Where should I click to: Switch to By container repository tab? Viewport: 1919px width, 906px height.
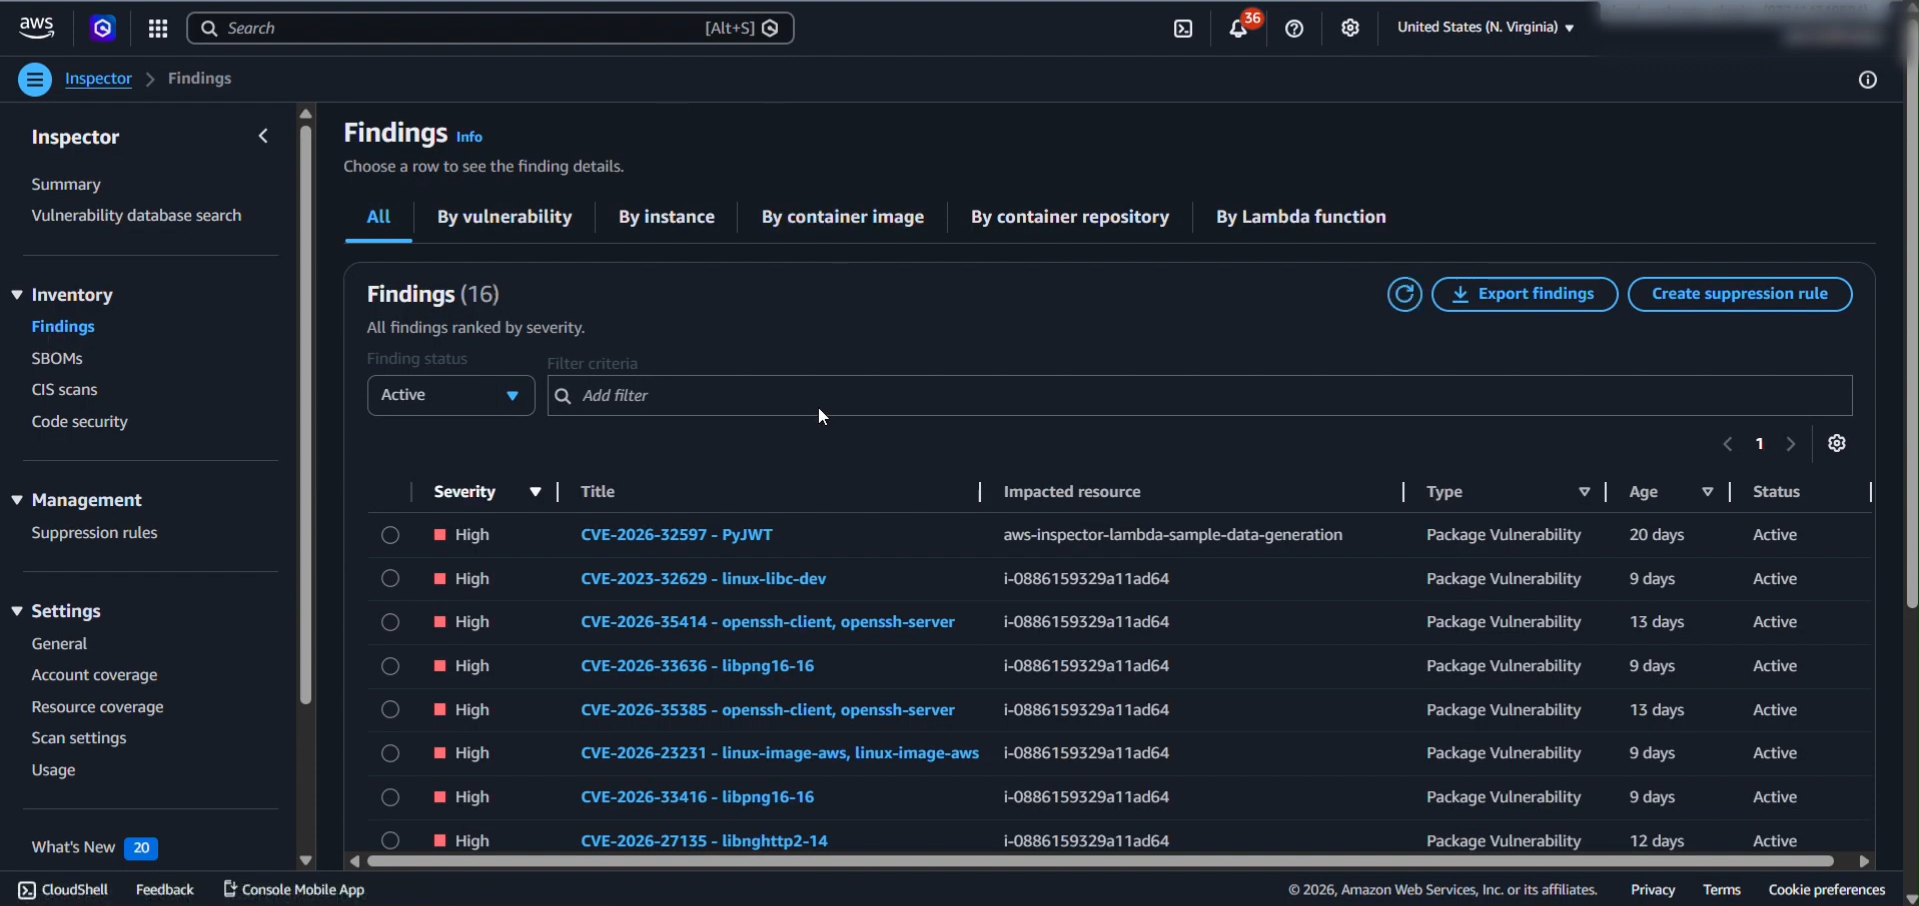point(1069,217)
